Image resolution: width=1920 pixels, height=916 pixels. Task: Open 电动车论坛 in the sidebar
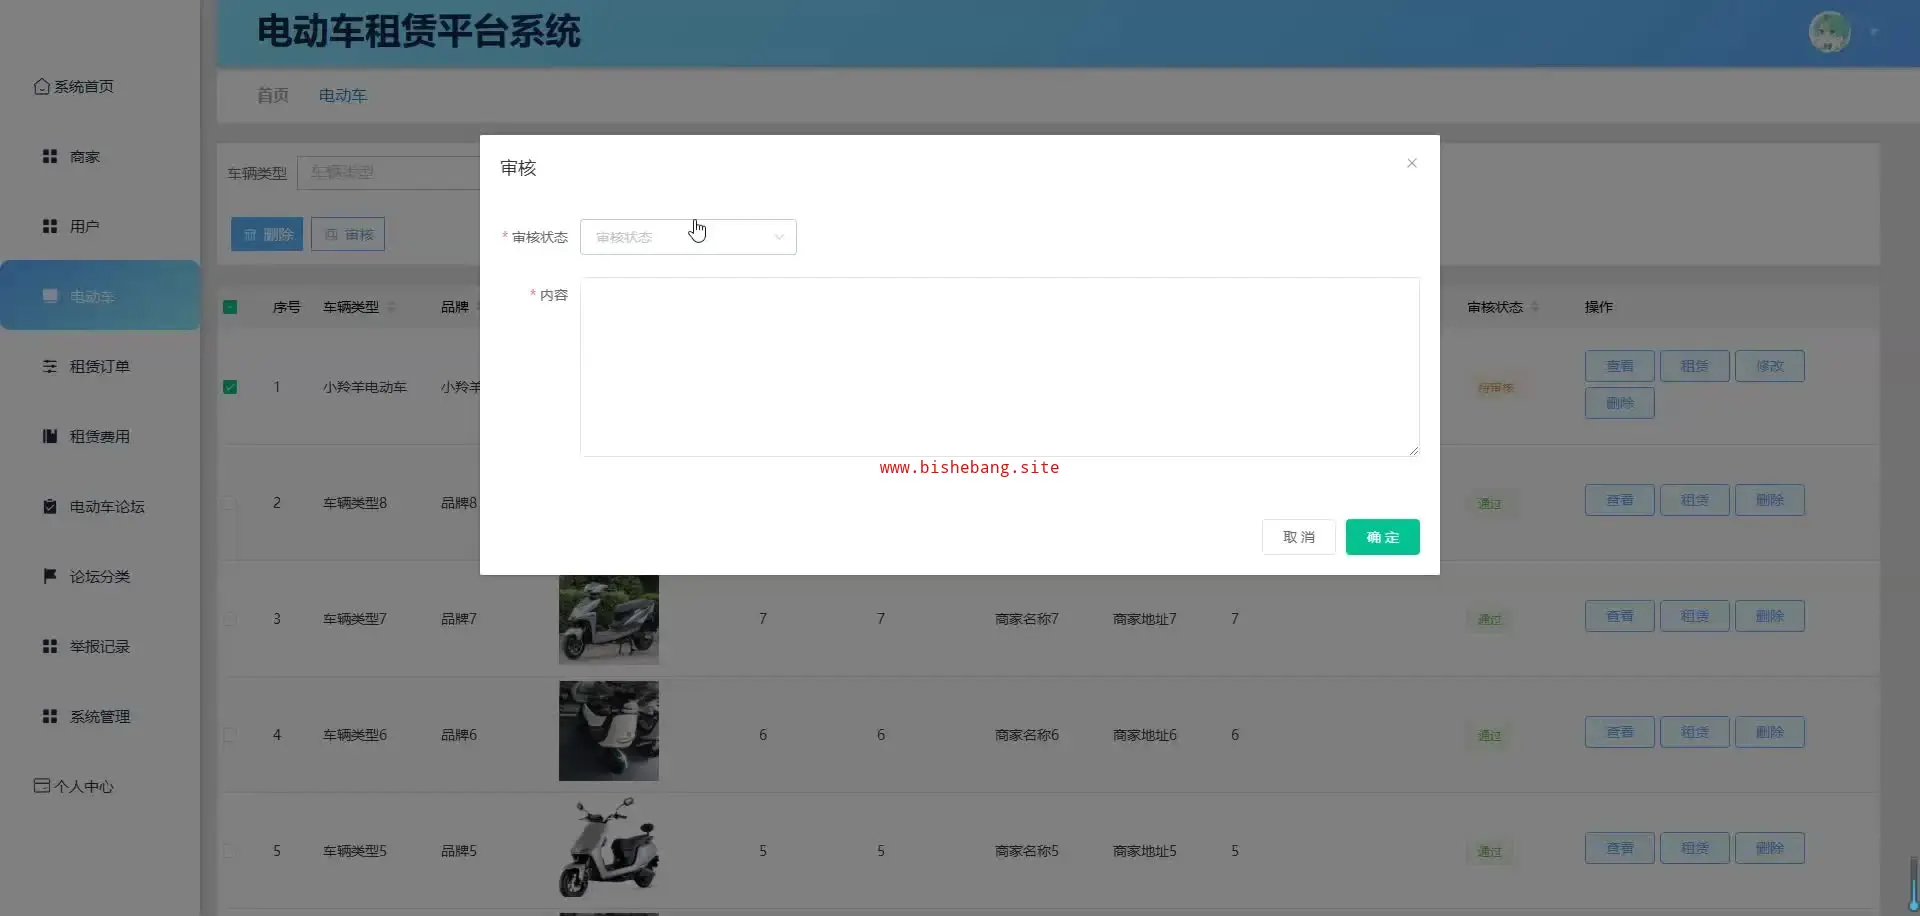point(107,507)
